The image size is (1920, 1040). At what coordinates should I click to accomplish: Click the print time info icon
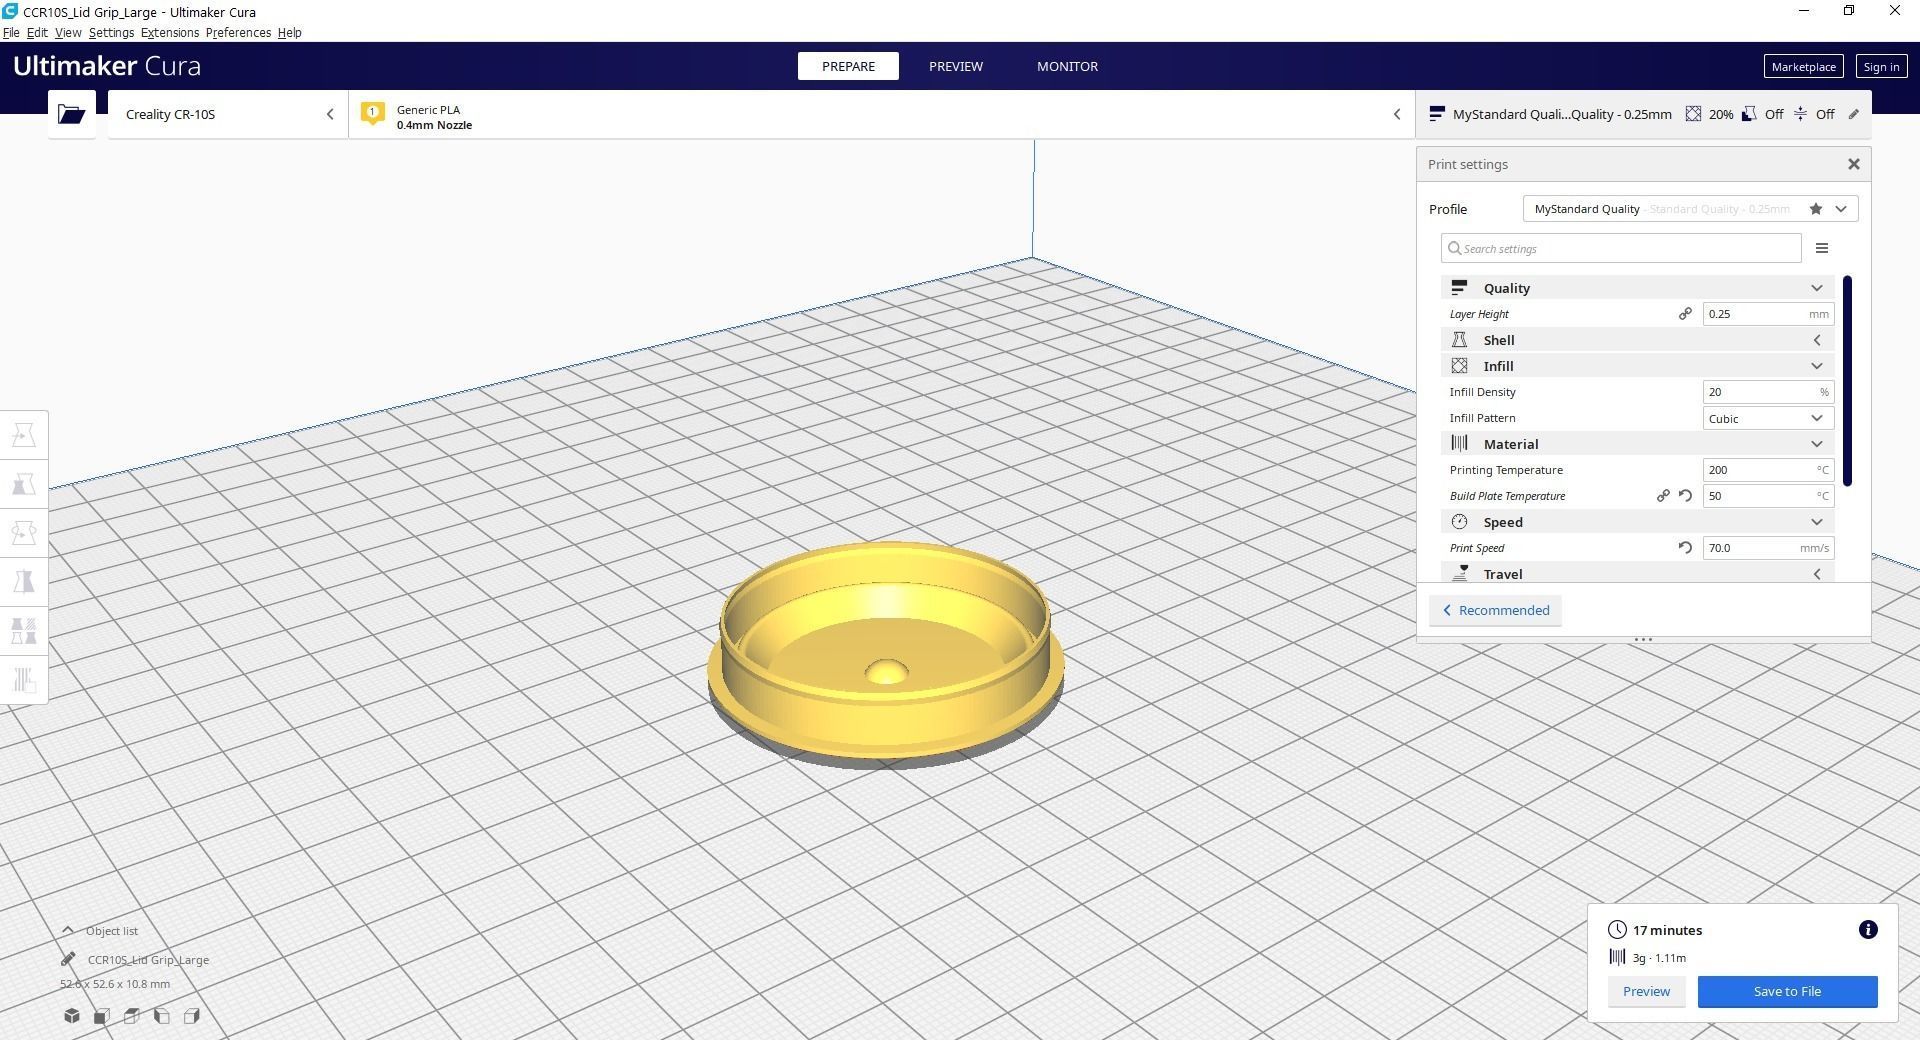tap(1867, 930)
